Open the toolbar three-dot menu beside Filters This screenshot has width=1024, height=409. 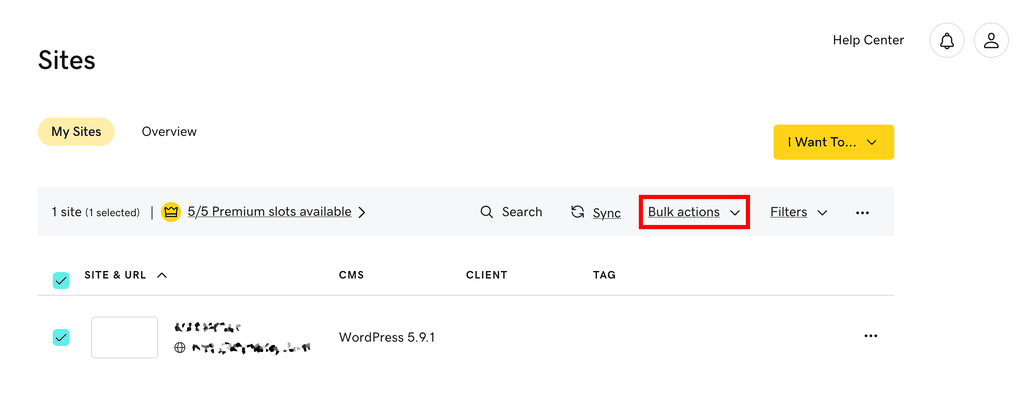(862, 213)
